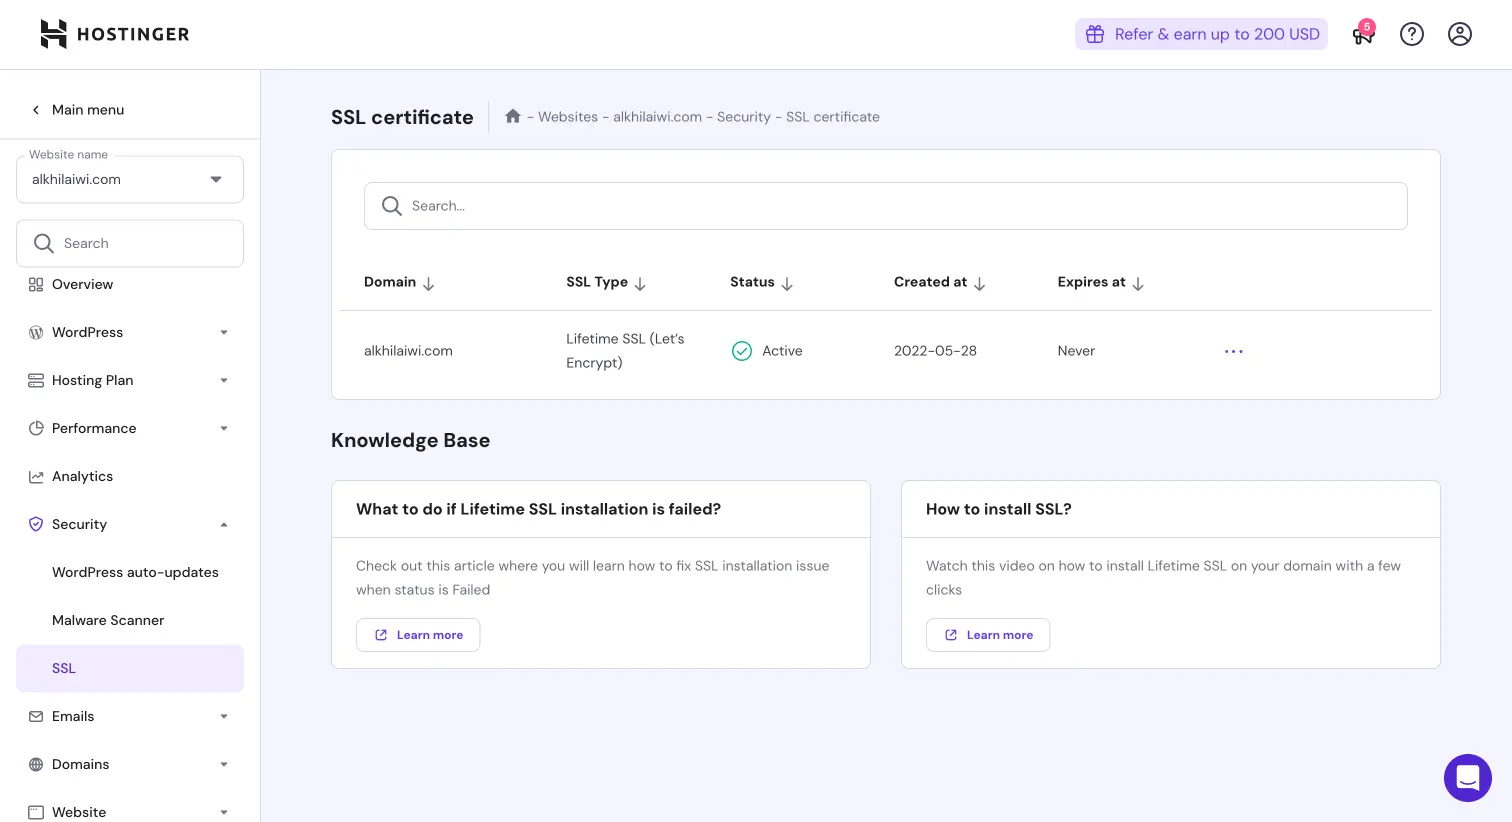Screen dimensions: 1512x822
Task: Click the Website window icon in the sidebar
Action: (36, 812)
